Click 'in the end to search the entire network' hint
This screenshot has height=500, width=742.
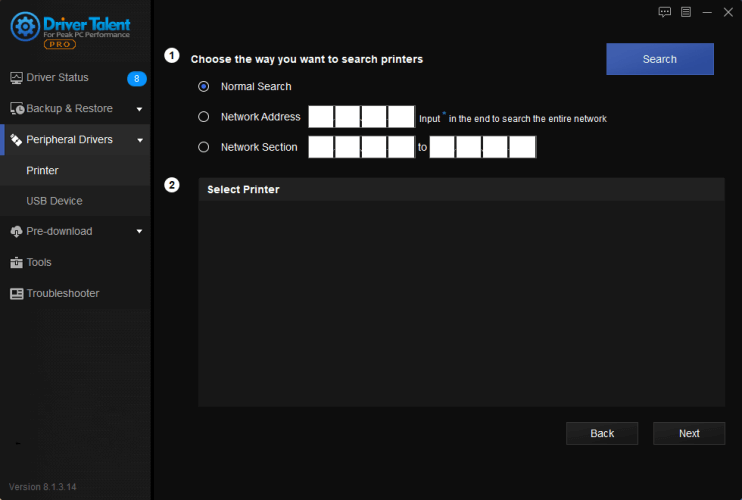(528, 119)
